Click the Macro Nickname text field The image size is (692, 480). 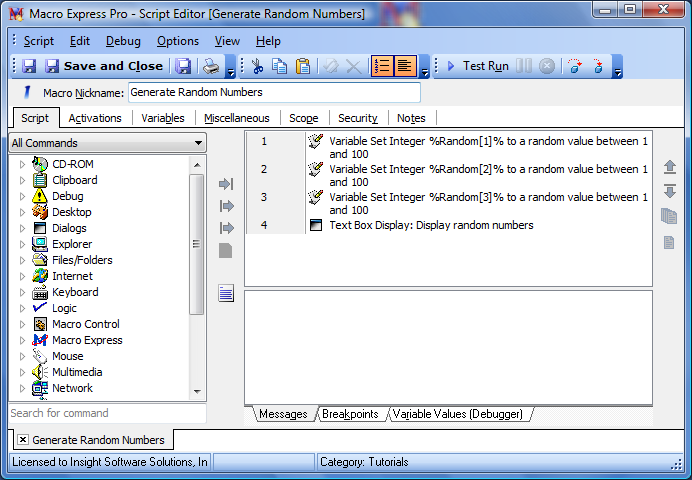[274, 92]
